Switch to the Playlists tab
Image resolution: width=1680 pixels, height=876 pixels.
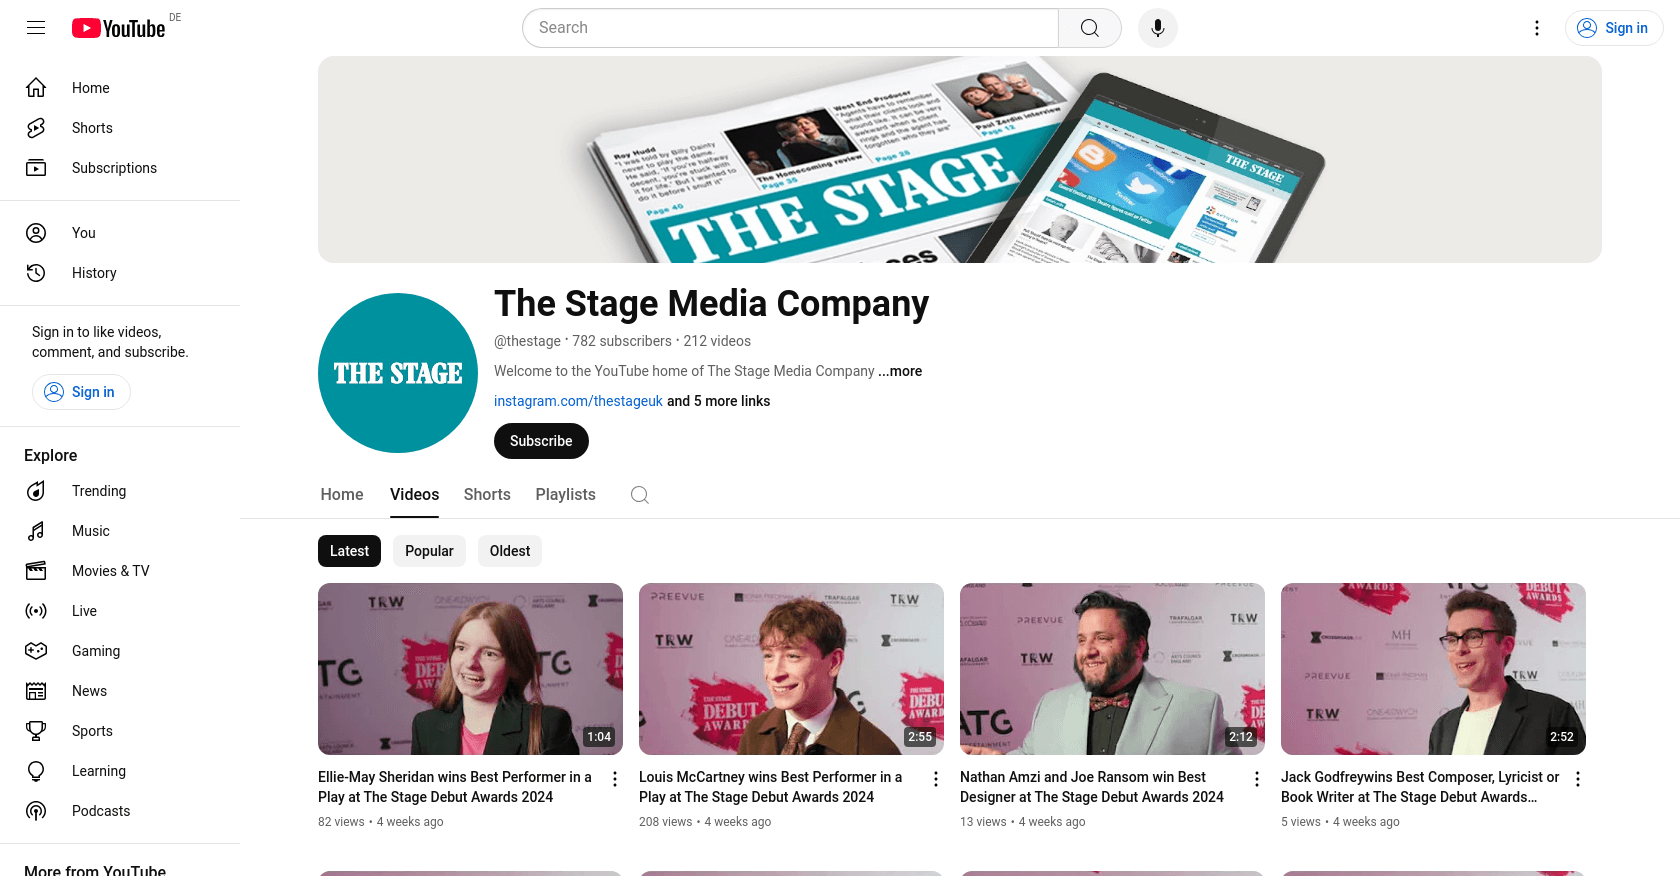click(565, 495)
